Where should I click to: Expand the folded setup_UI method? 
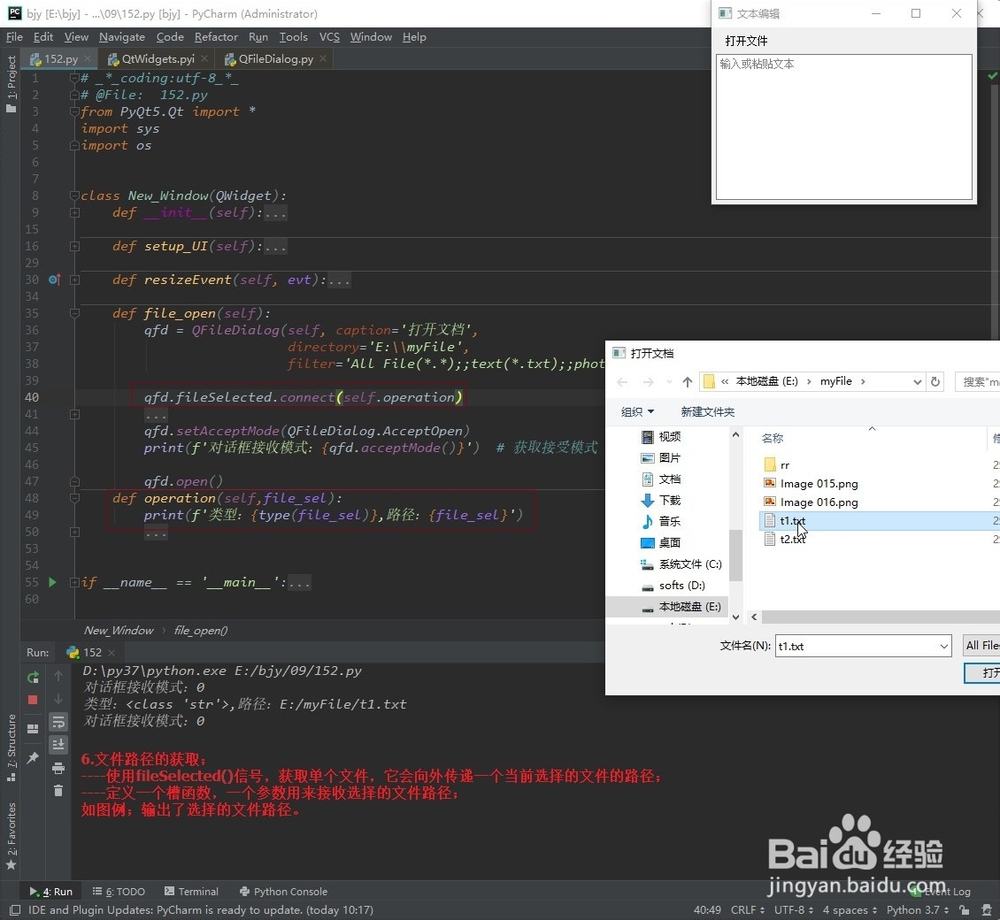click(x=75, y=246)
